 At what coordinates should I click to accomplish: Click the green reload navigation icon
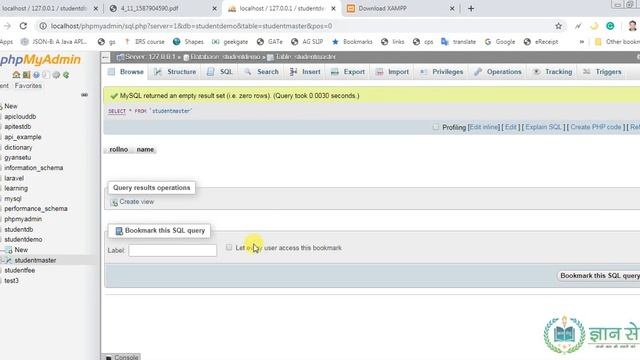[x=66, y=75]
